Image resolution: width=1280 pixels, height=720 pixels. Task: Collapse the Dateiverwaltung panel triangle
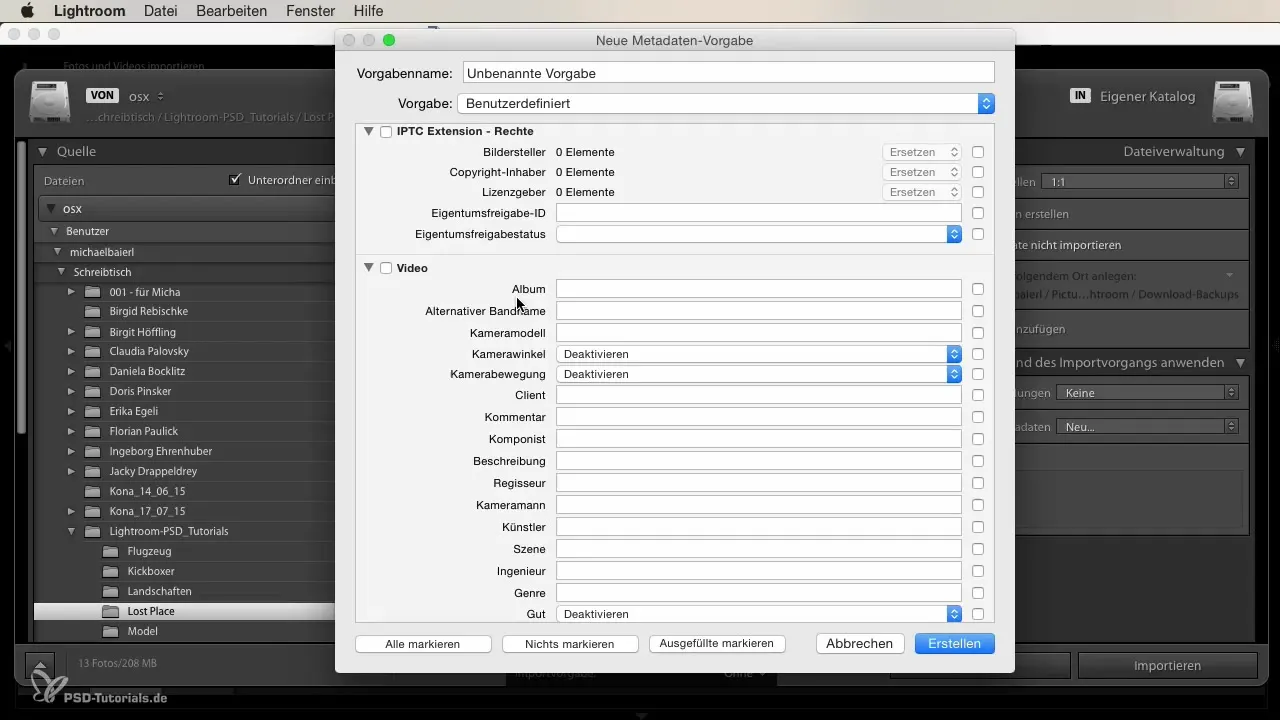coord(1240,152)
